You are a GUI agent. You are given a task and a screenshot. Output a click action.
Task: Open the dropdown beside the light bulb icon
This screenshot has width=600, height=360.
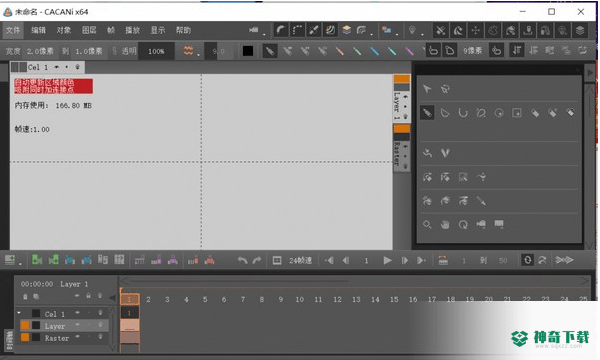[x=422, y=35]
